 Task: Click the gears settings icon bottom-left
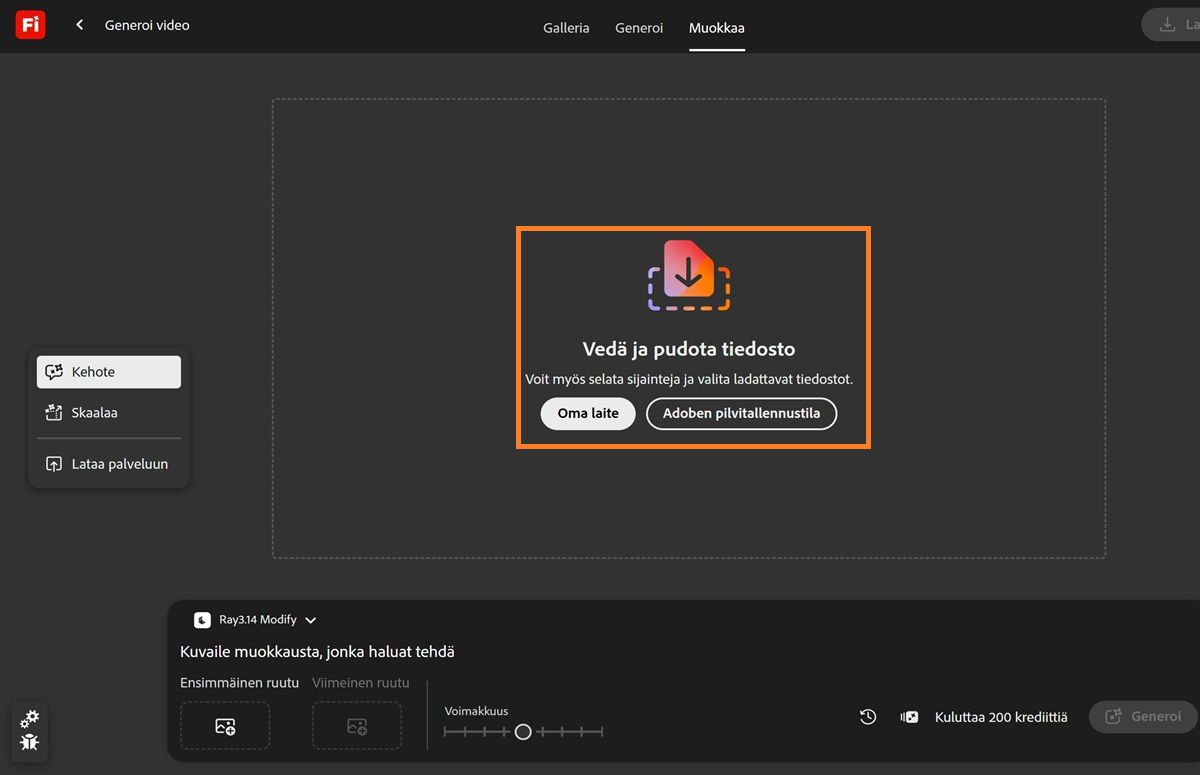click(30, 719)
